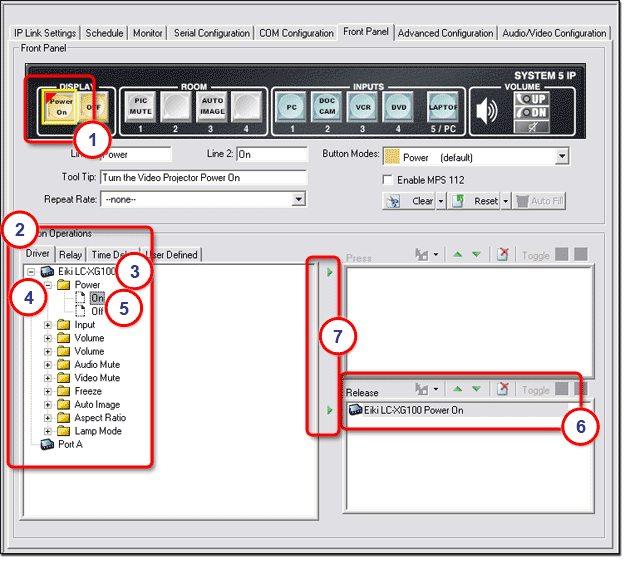Screen dimensions: 630x564
Task: Click the volume speaker icon
Action: 487,110
